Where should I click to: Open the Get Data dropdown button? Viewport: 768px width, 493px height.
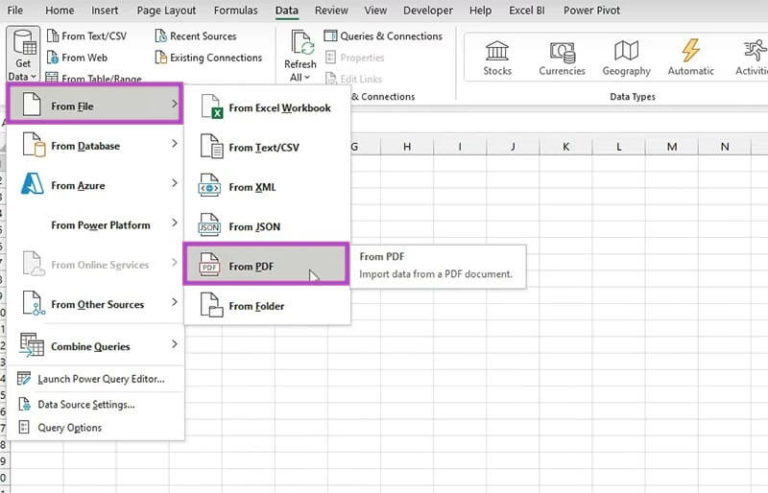(23, 55)
